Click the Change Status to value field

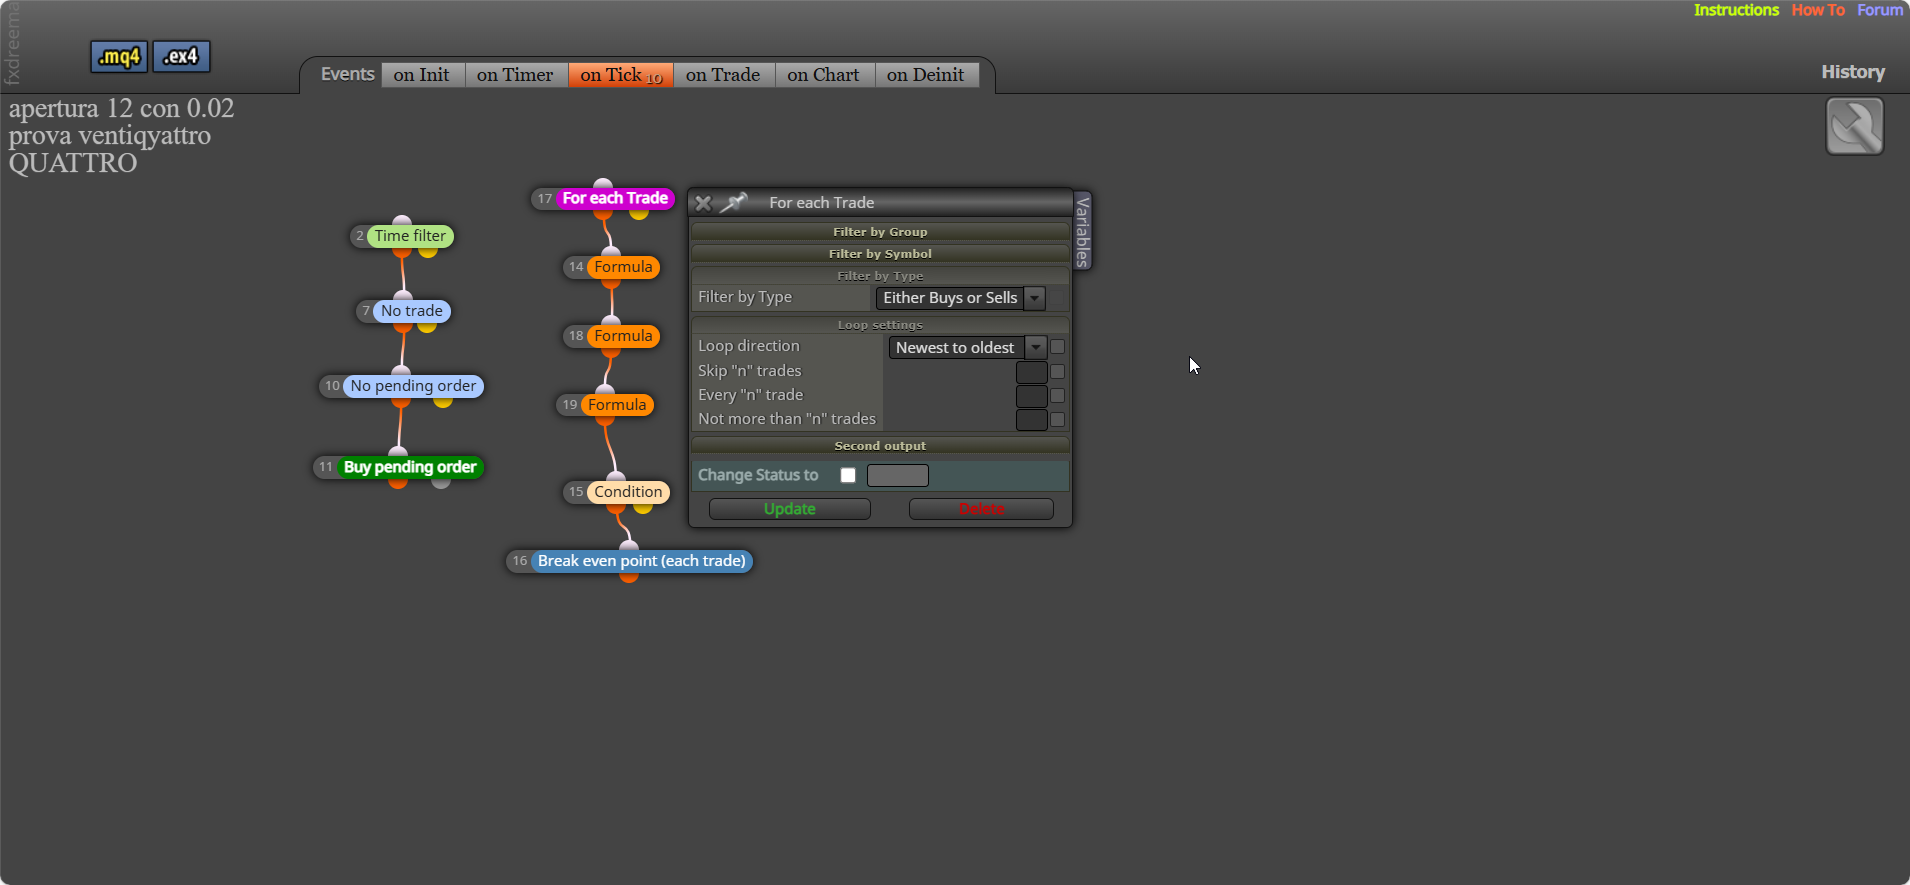click(x=897, y=476)
